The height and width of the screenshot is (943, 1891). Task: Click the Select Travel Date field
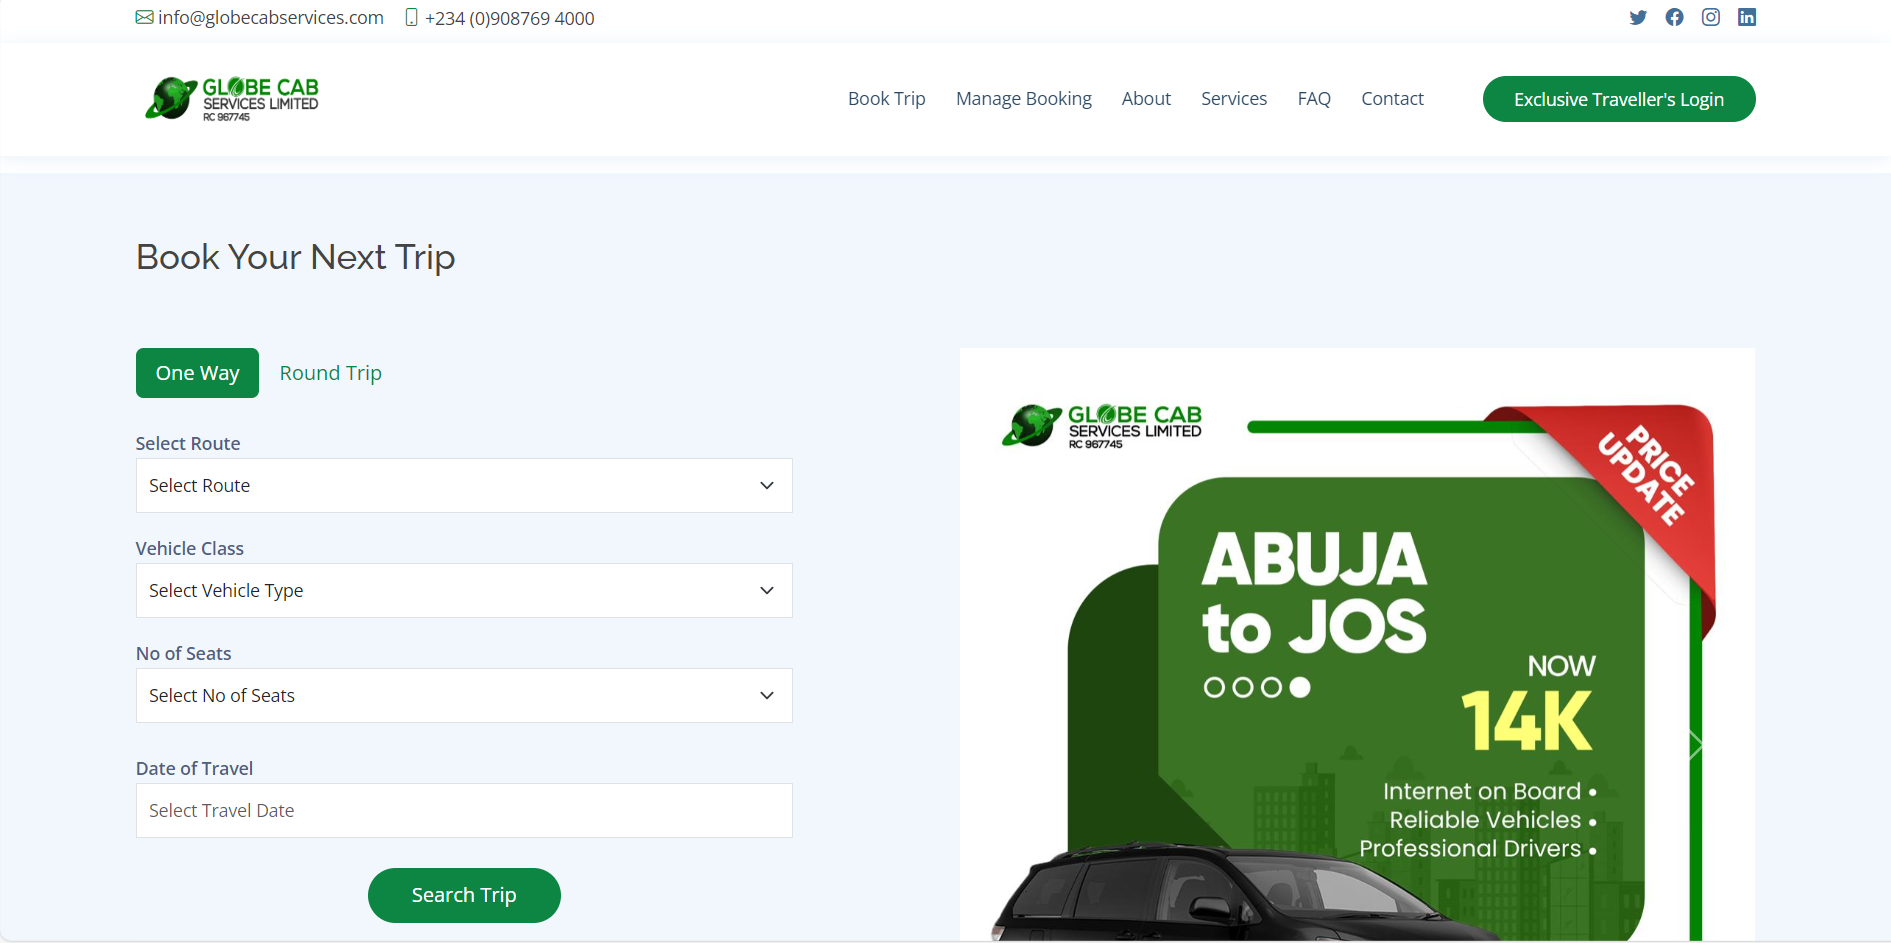point(464,811)
